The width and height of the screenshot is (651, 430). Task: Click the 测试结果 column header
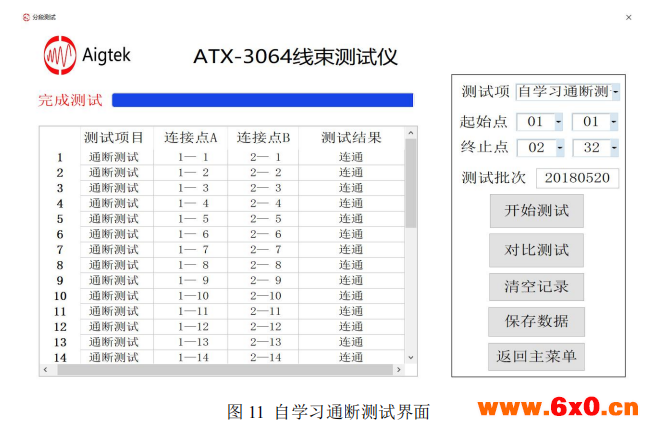[x=351, y=137]
